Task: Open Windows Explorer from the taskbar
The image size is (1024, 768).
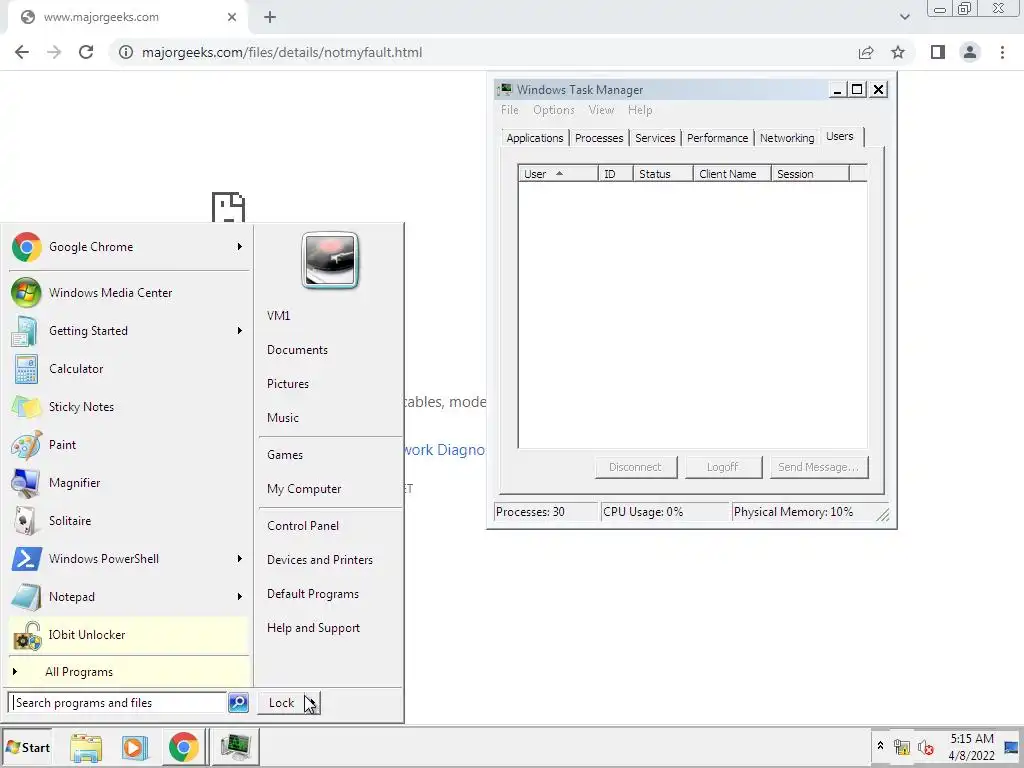Action: tap(86, 747)
